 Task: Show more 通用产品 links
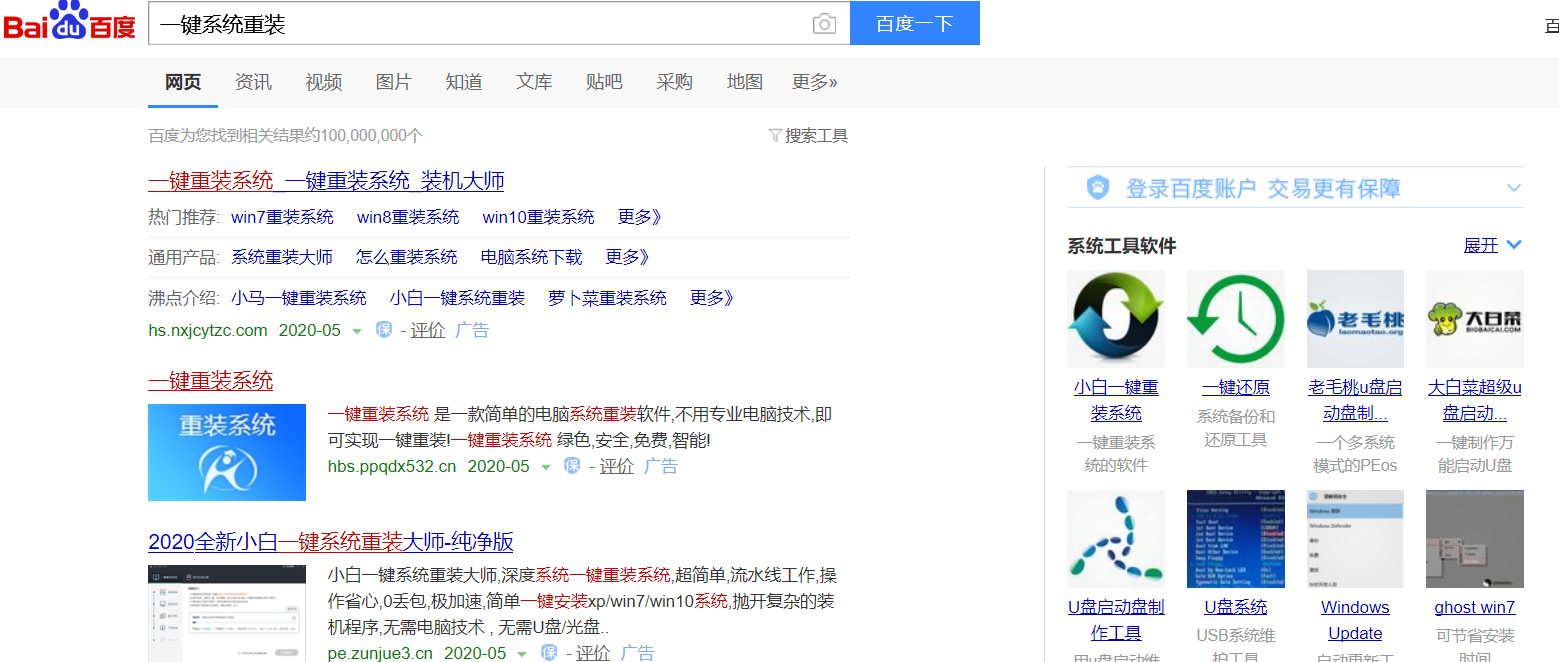(x=628, y=257)
